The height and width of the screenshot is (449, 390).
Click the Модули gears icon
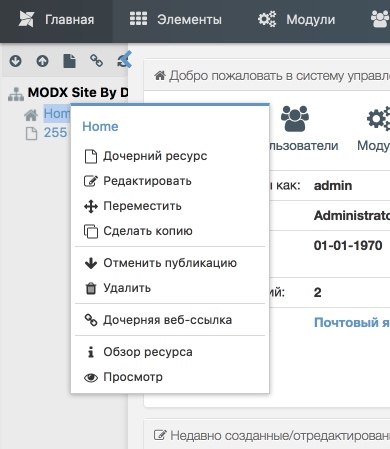tap(267, 19)
